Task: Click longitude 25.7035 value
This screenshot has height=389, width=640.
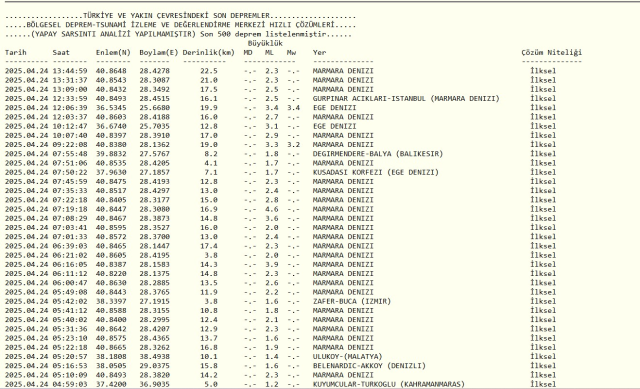Action: point(154,126)
